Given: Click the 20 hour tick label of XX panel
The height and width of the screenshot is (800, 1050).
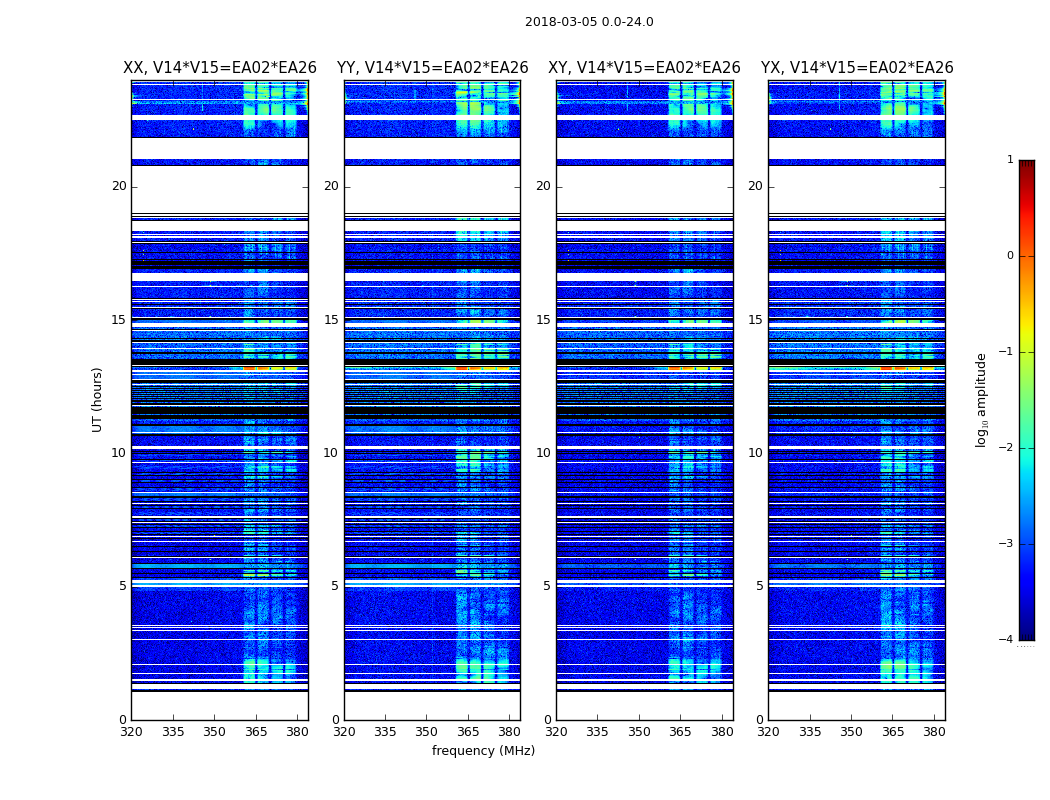Looking at the screenshot, I should click(119, 186).
